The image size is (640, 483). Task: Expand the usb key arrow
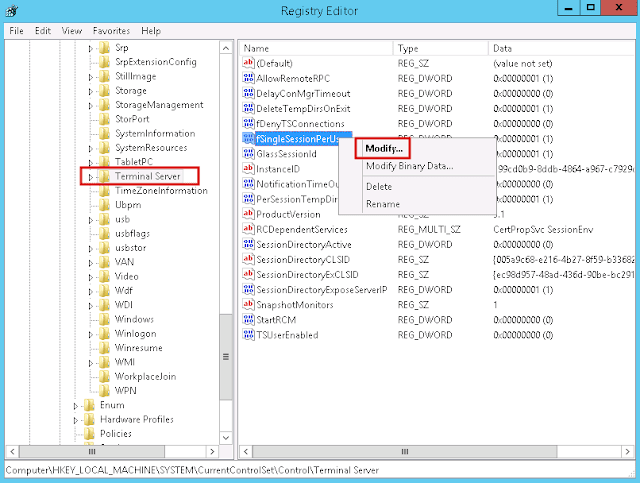tap(91, 220)
